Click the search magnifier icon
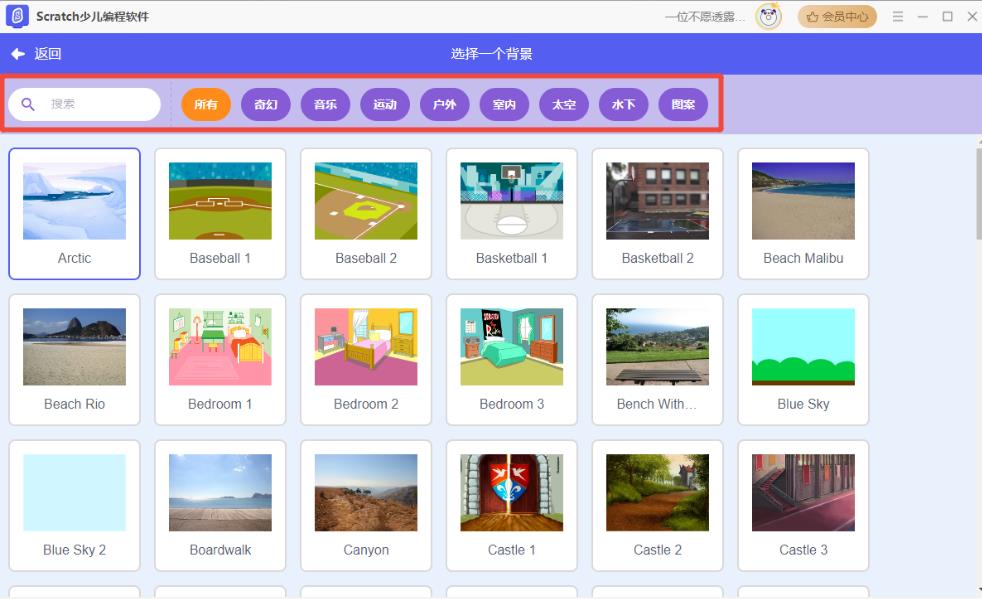This screenshot has height=599, width=982. click(28, 104)
